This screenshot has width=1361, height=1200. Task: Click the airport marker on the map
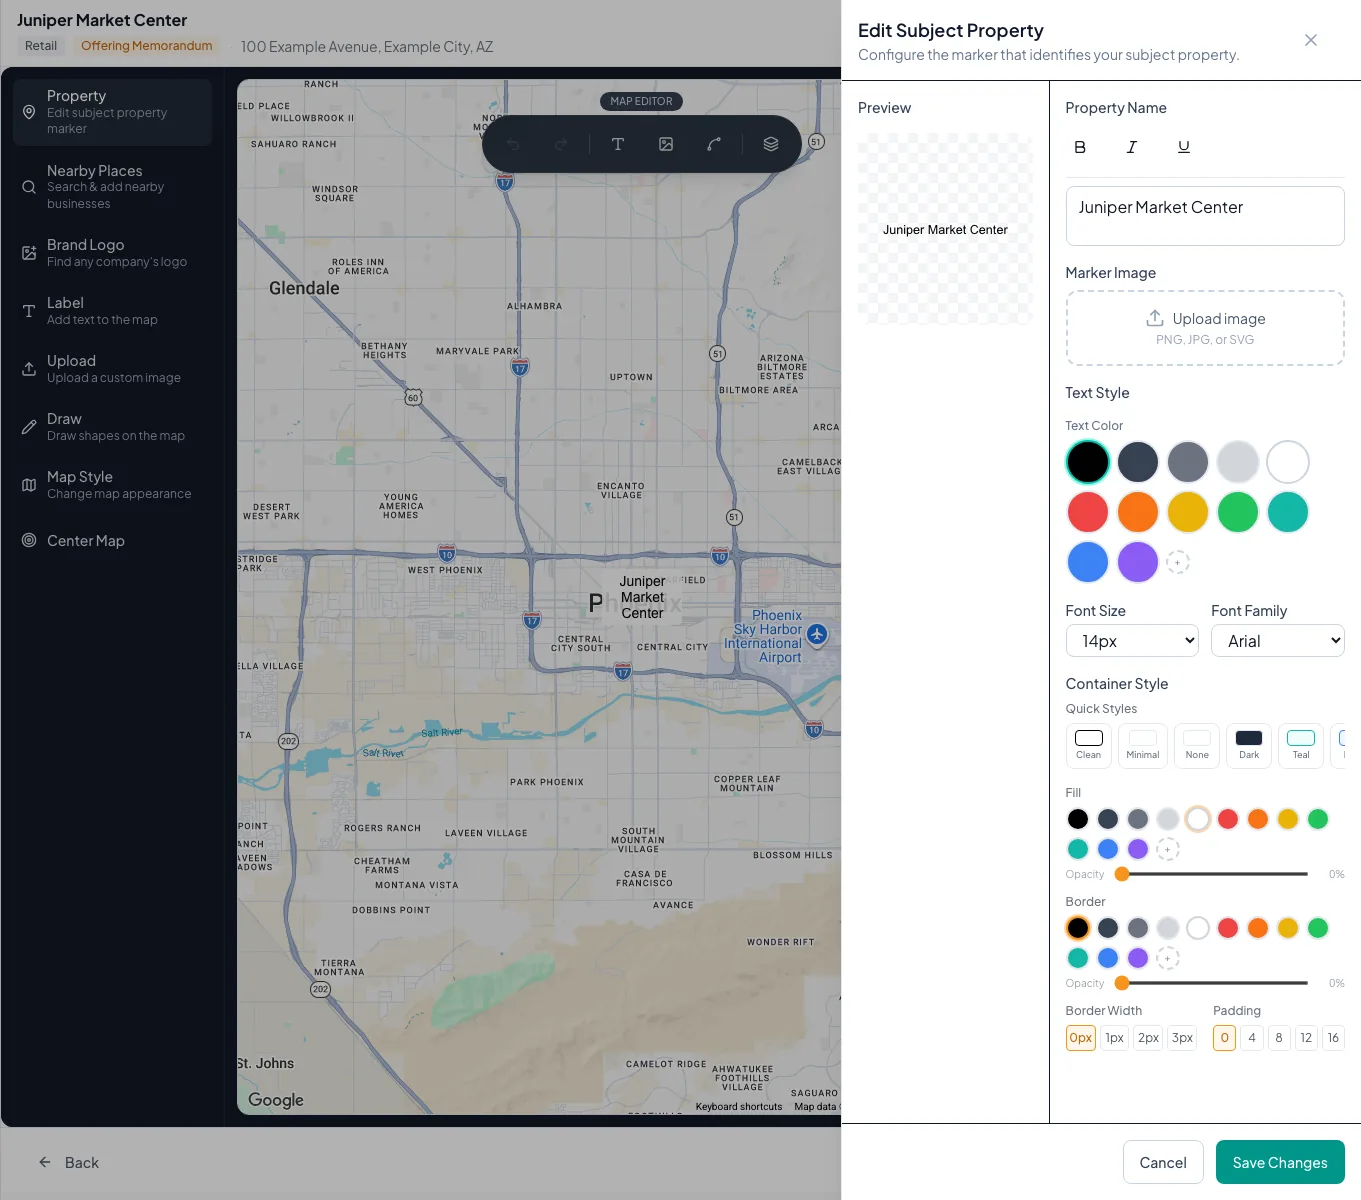click(817, 634)
